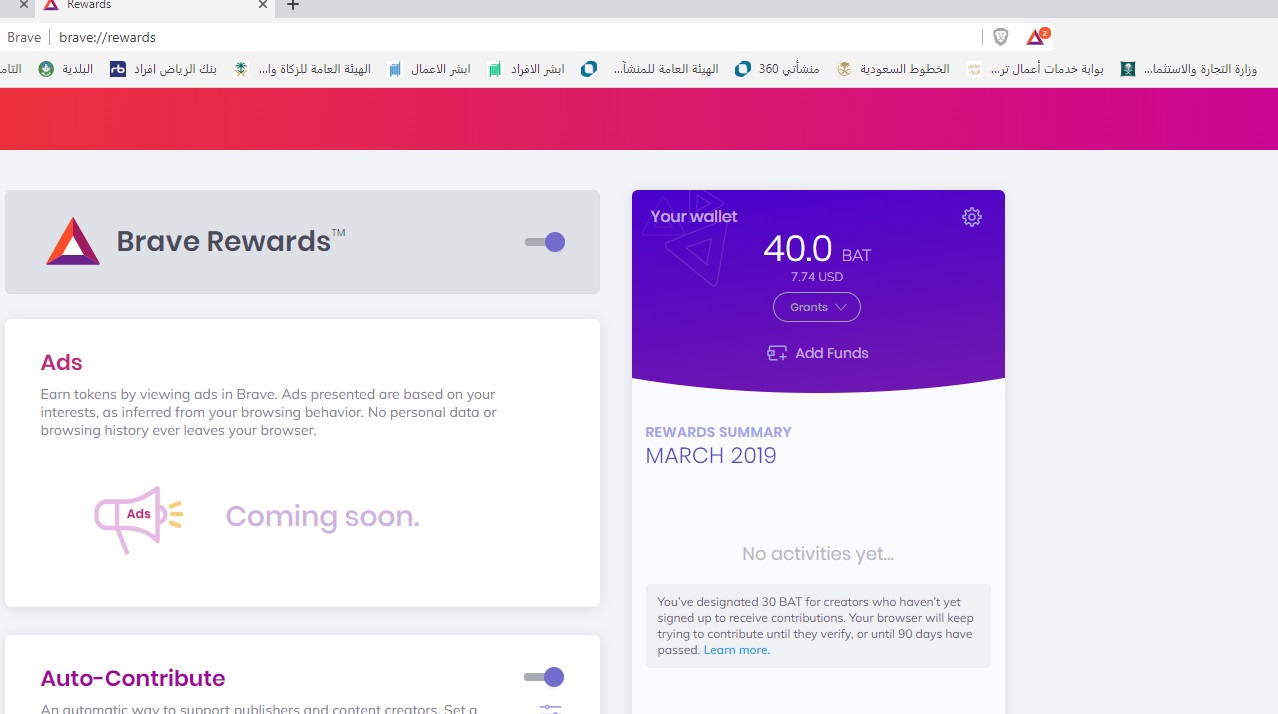1278x714 pixels.
Task: Click the No activities yet... message
Action: pyautogui.click(x=818, y=554)
